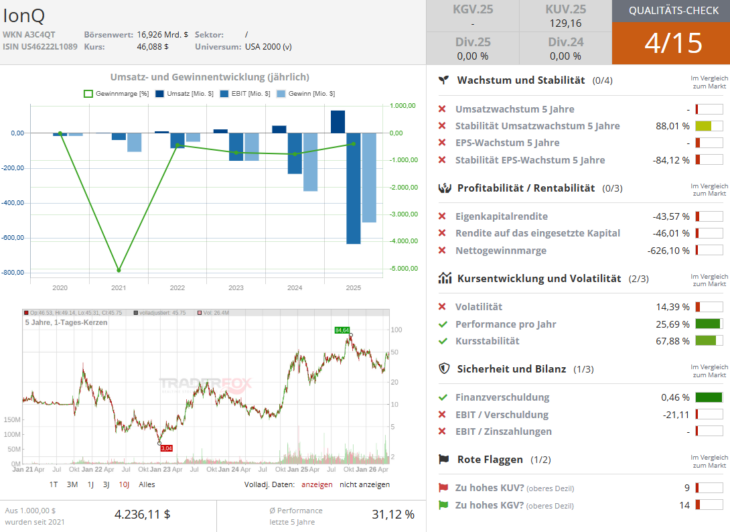Click the green 84,64 high marker on chart

(342, 330)
